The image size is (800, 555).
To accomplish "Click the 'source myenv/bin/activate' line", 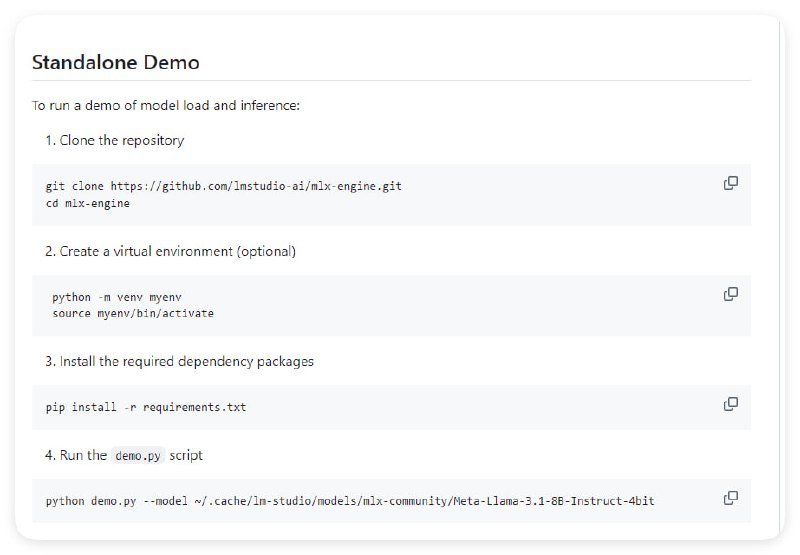I will pos(133,313).
